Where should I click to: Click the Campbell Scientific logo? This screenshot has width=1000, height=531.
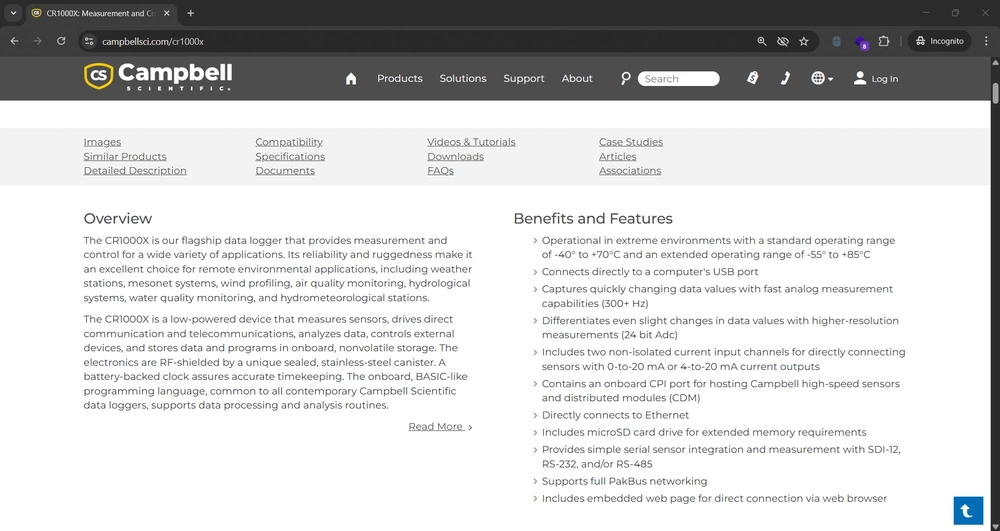(x=158, y=77)
